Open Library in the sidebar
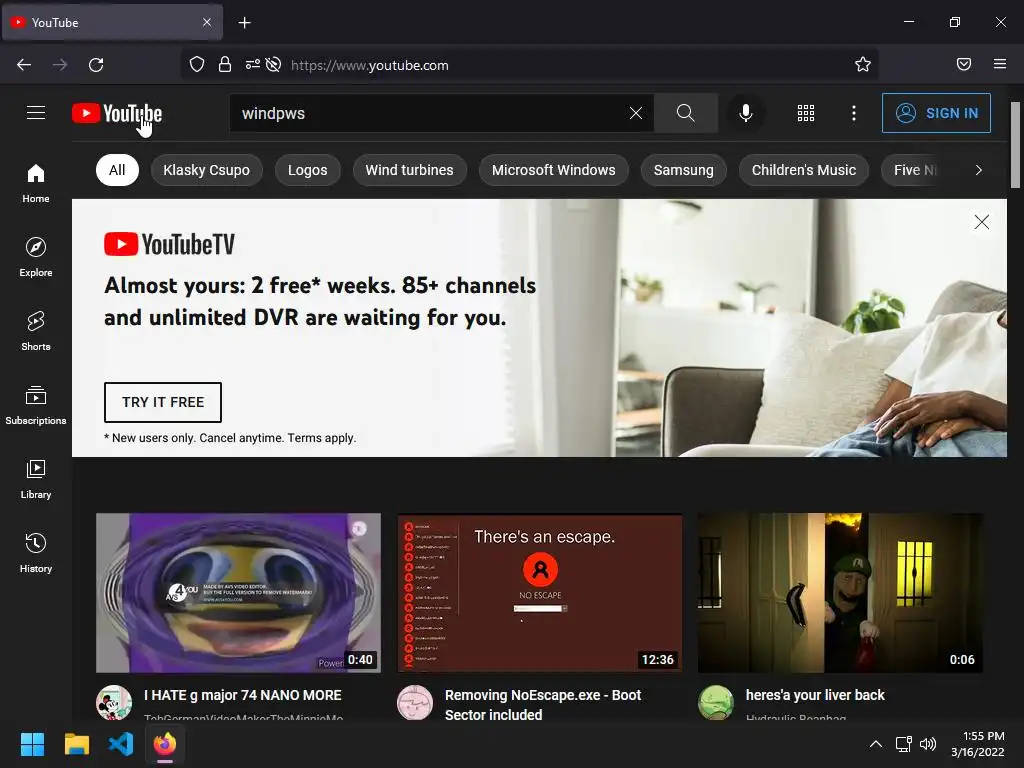Image resolution: width=1024 pixels, height=768 pixels. click(x=36, y=479)
